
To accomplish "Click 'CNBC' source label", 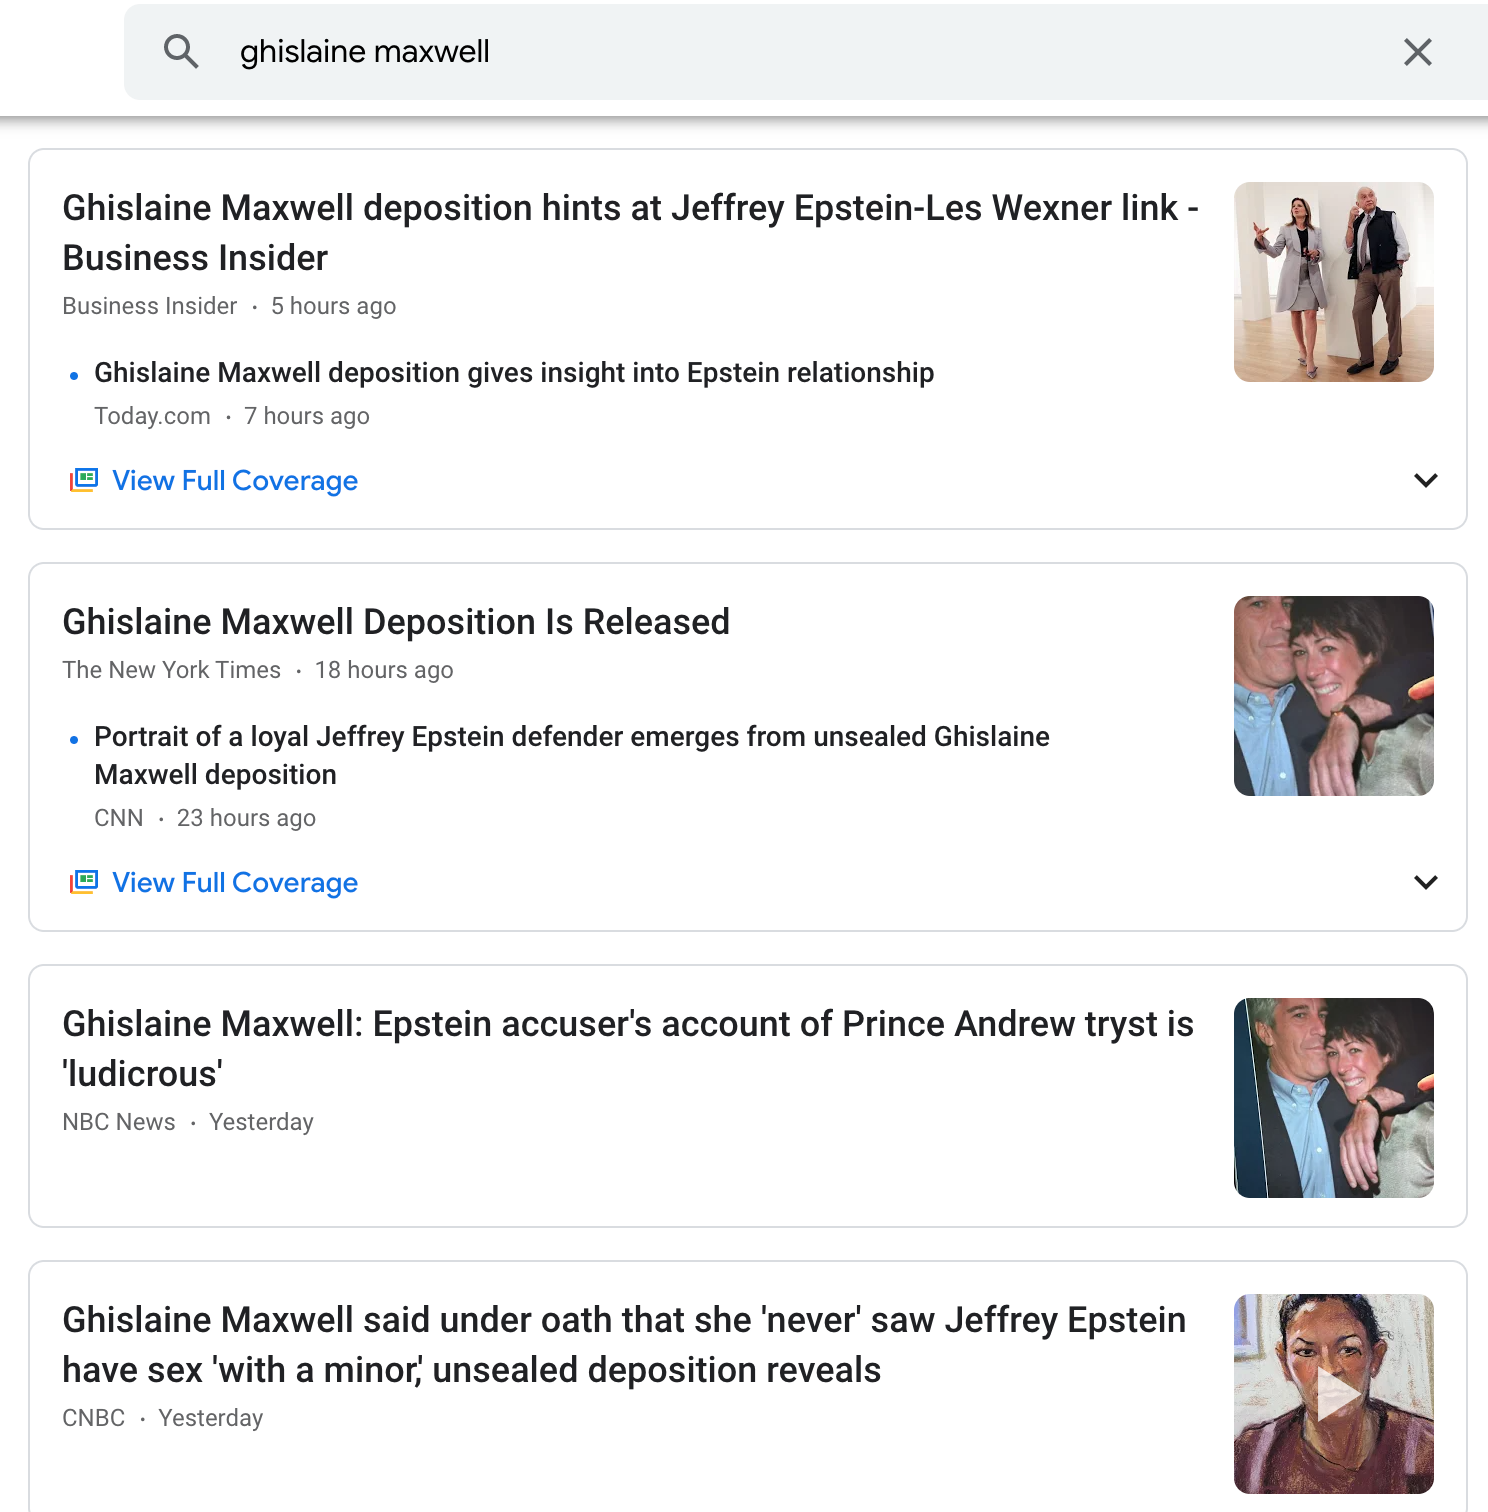I will pos(94,1418).
